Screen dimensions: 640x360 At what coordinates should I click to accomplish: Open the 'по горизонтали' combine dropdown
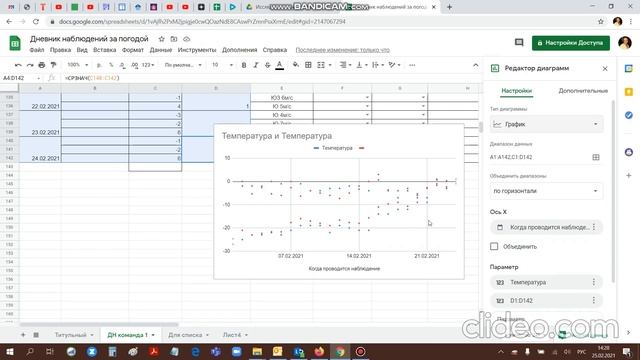[546, 191]
